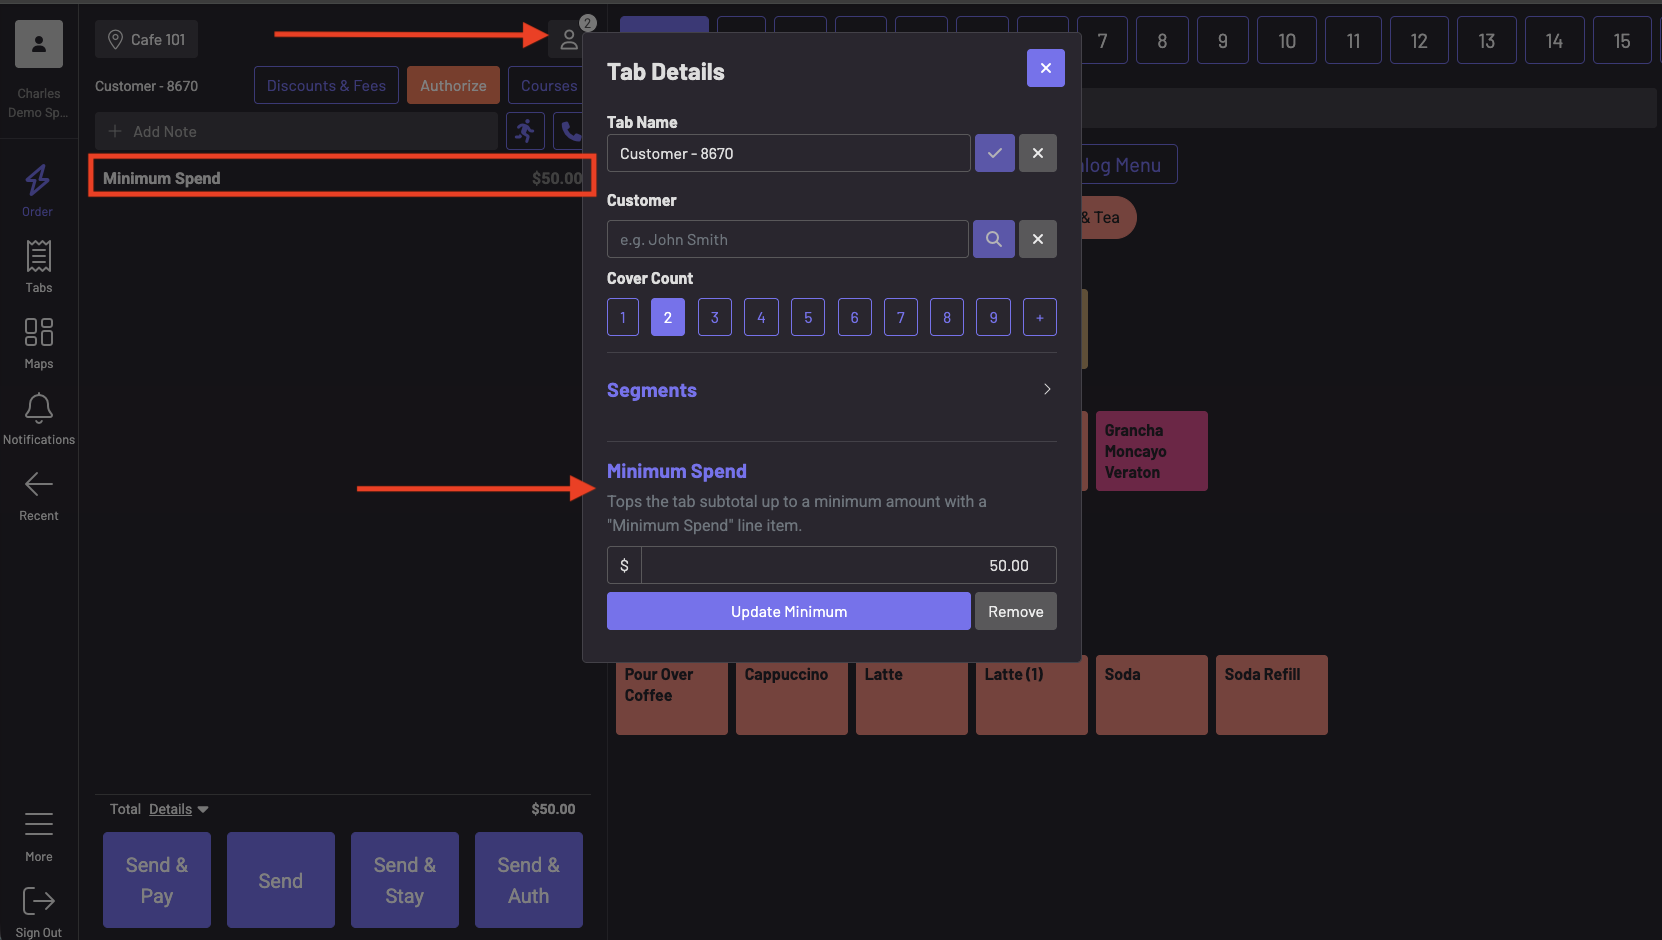Click the Minimum Spend heading
Viewport: 1662px width, 940px height.
click(677, 471)
